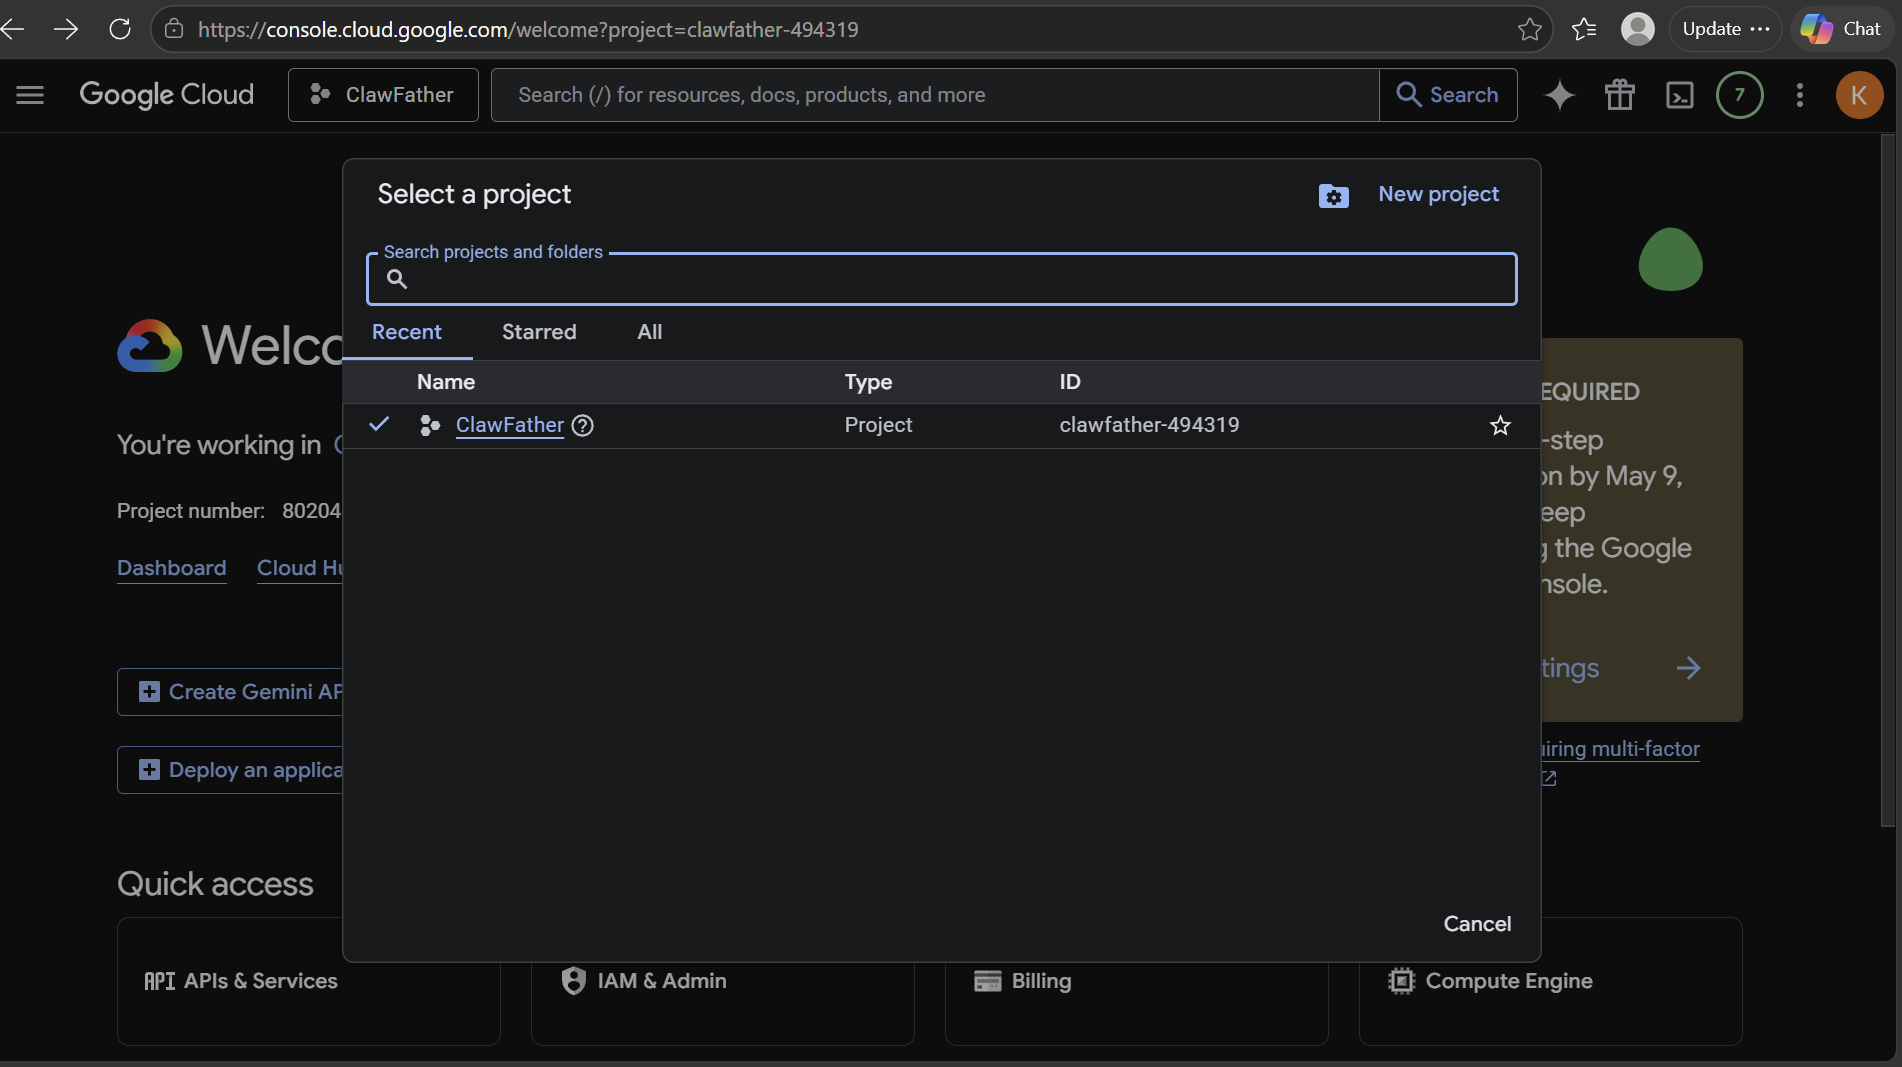1902x1067 pixels.
Task: Open the three-dot settings and utilities menu
Action: coord(1800,95)
